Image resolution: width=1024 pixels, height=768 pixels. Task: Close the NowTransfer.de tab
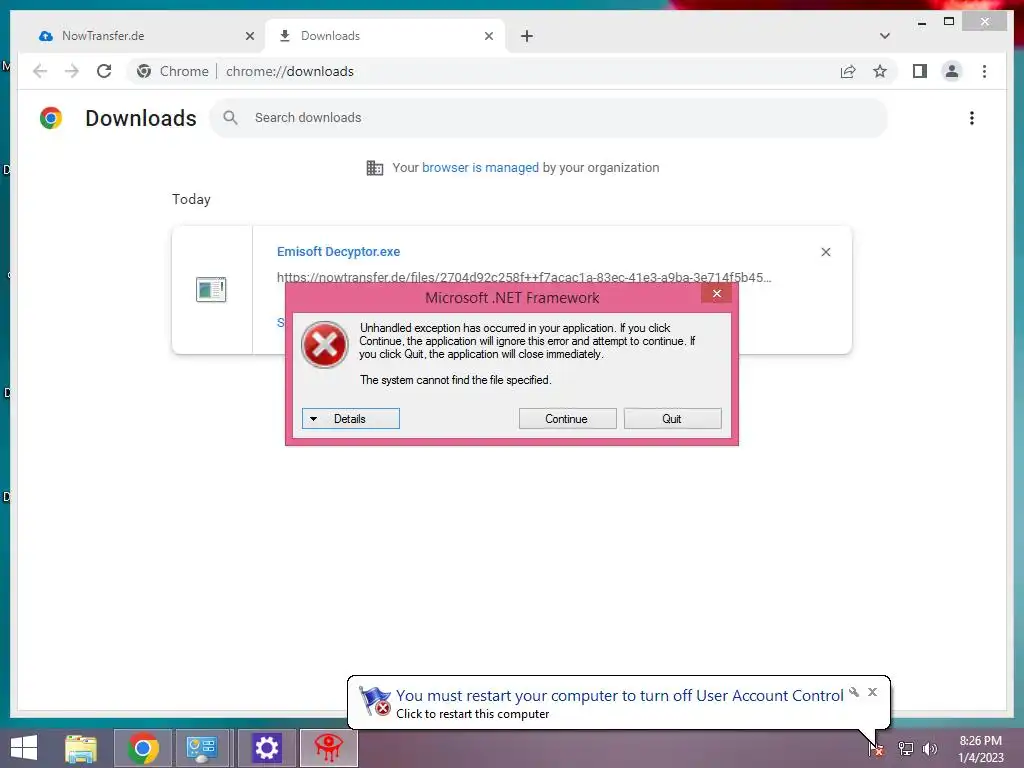pos(249,36)
